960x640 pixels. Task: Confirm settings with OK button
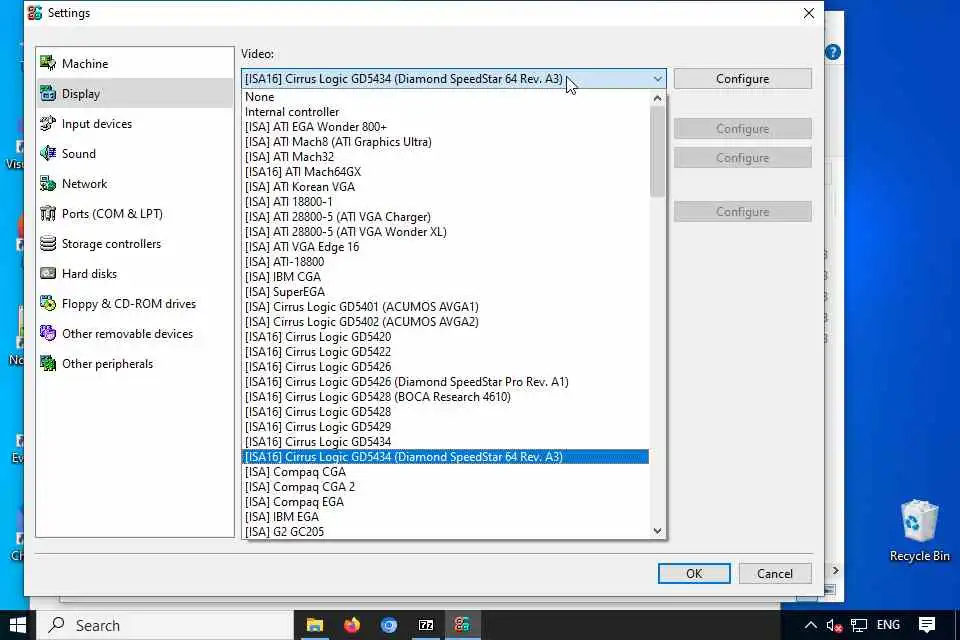[694, 573]
